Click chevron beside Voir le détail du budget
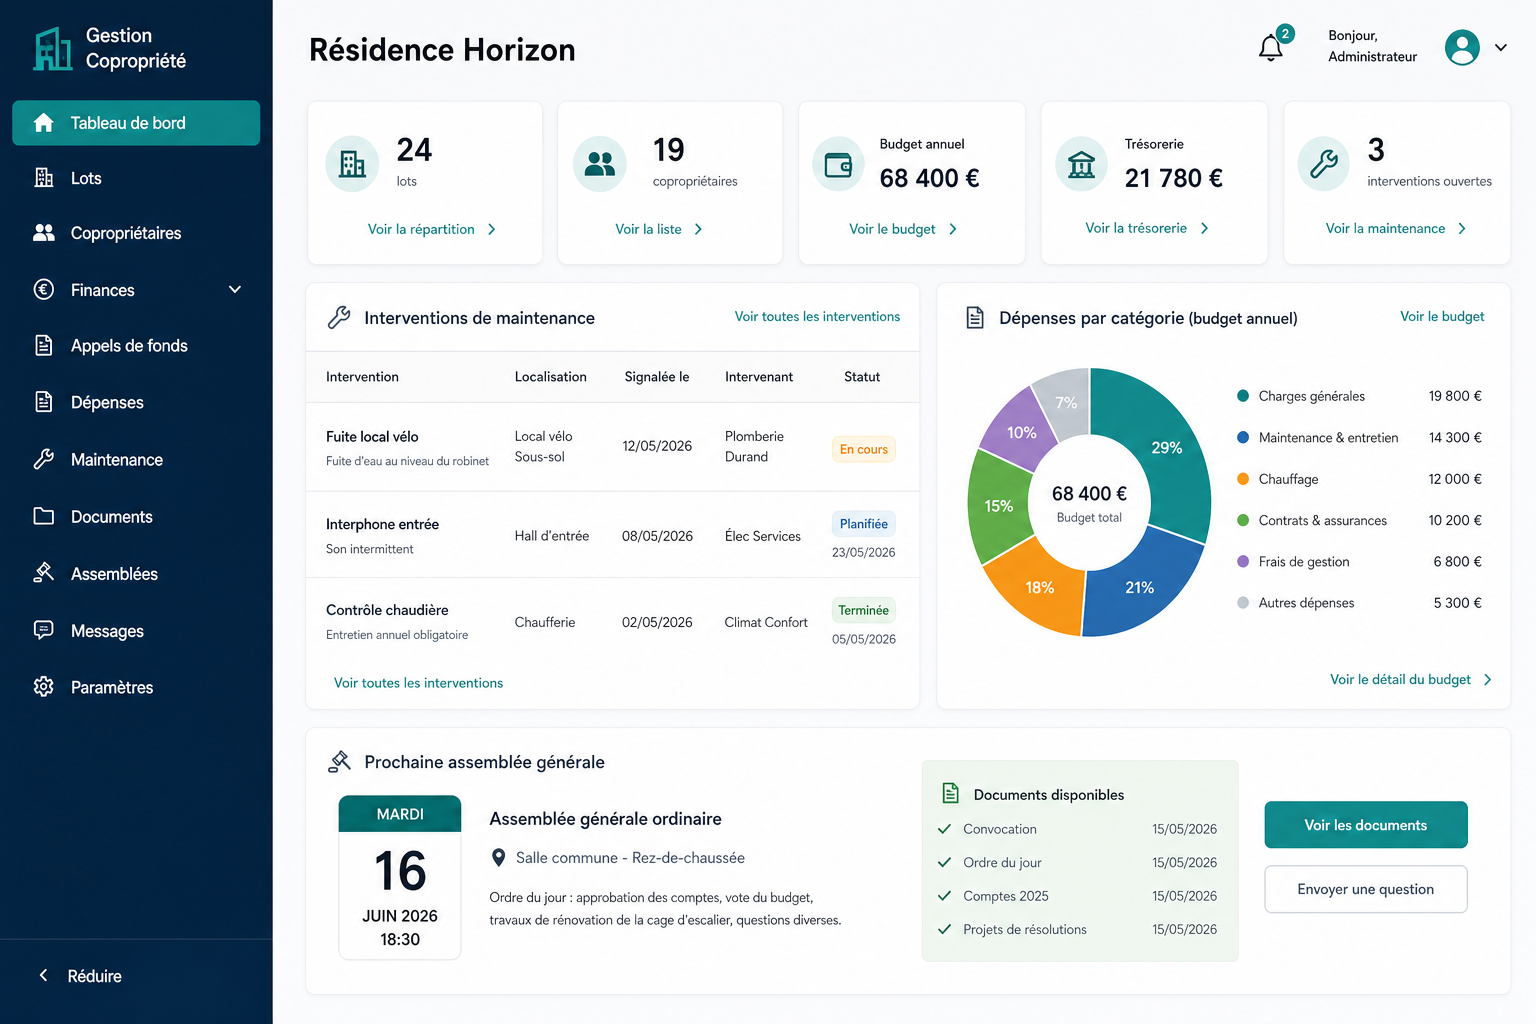This screenshot has width=1536, height=1024. point(1488,679)
